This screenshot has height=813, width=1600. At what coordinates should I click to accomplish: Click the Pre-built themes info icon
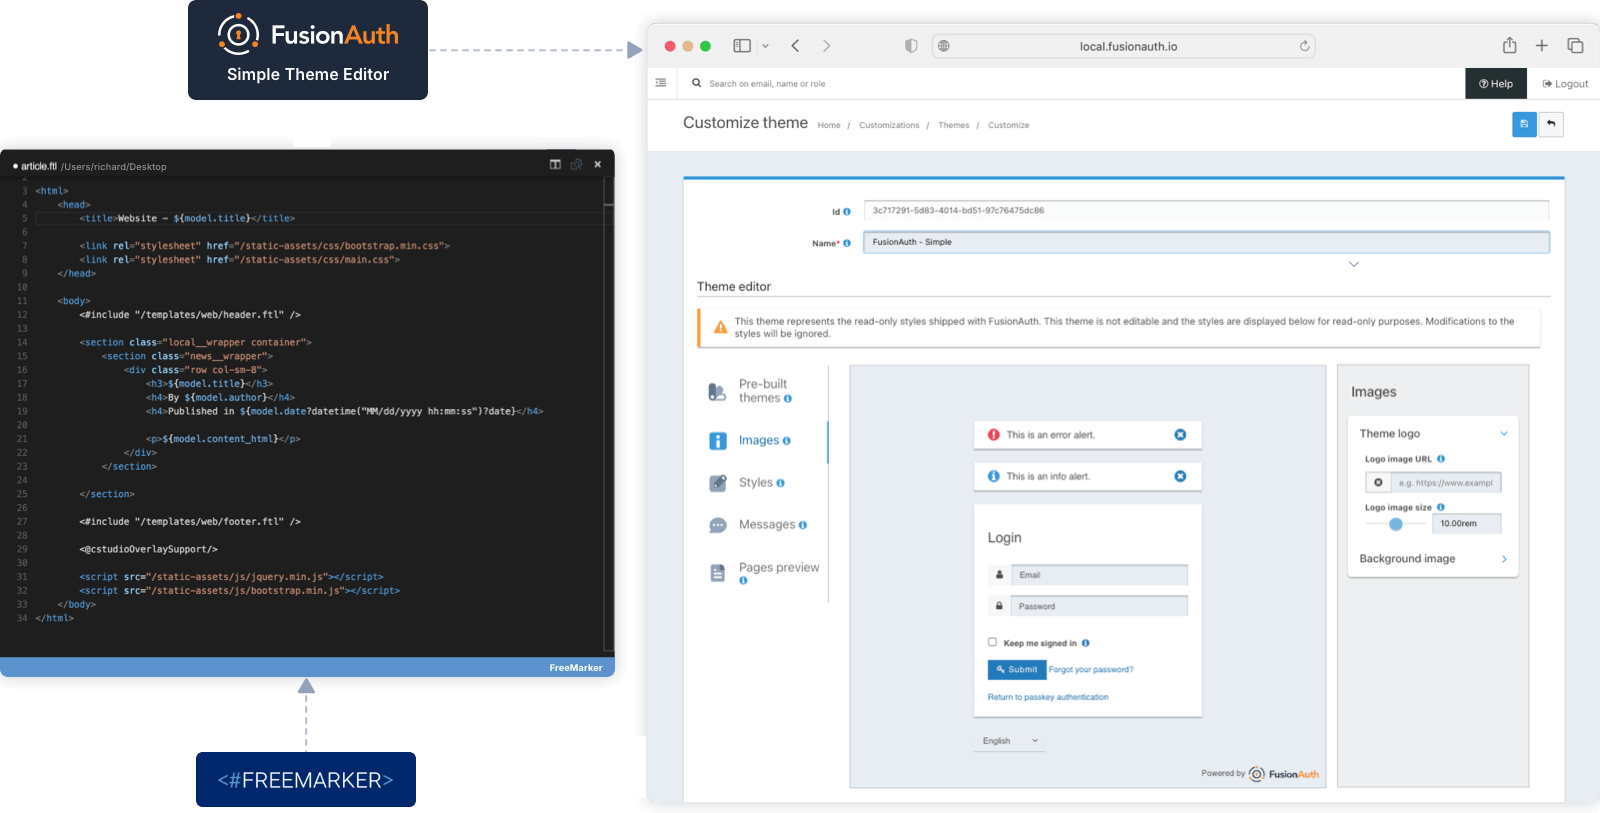788,399
